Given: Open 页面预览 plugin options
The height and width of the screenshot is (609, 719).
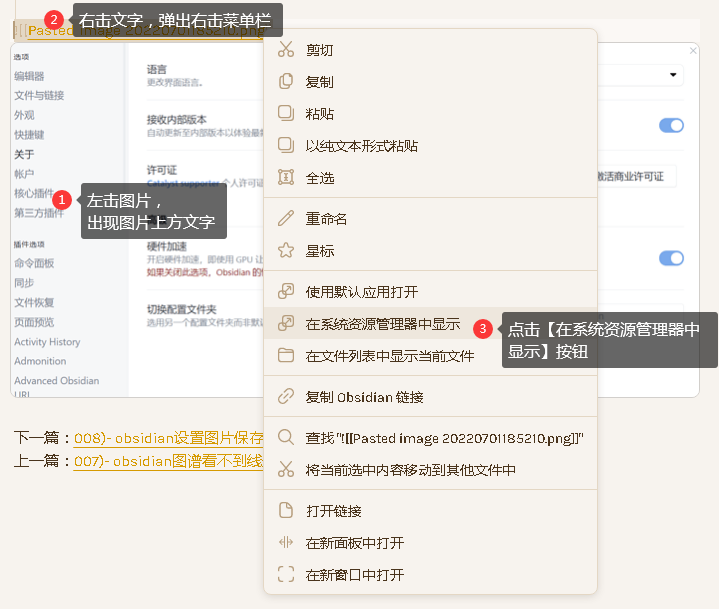Looking at the screenshot, I should 34,322.
